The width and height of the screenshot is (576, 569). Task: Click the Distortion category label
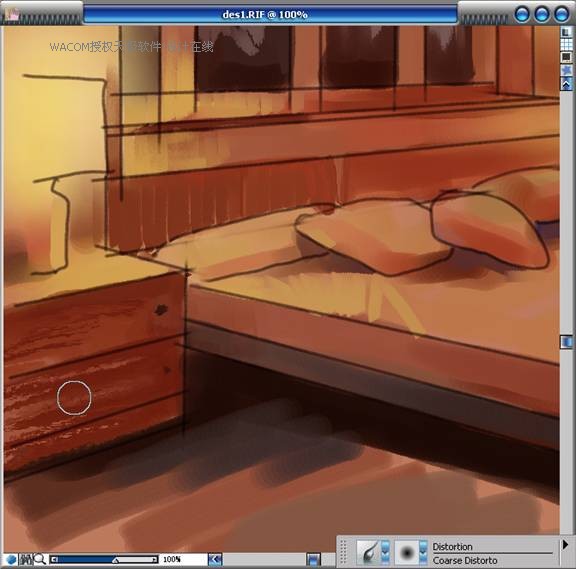point(452,547)
